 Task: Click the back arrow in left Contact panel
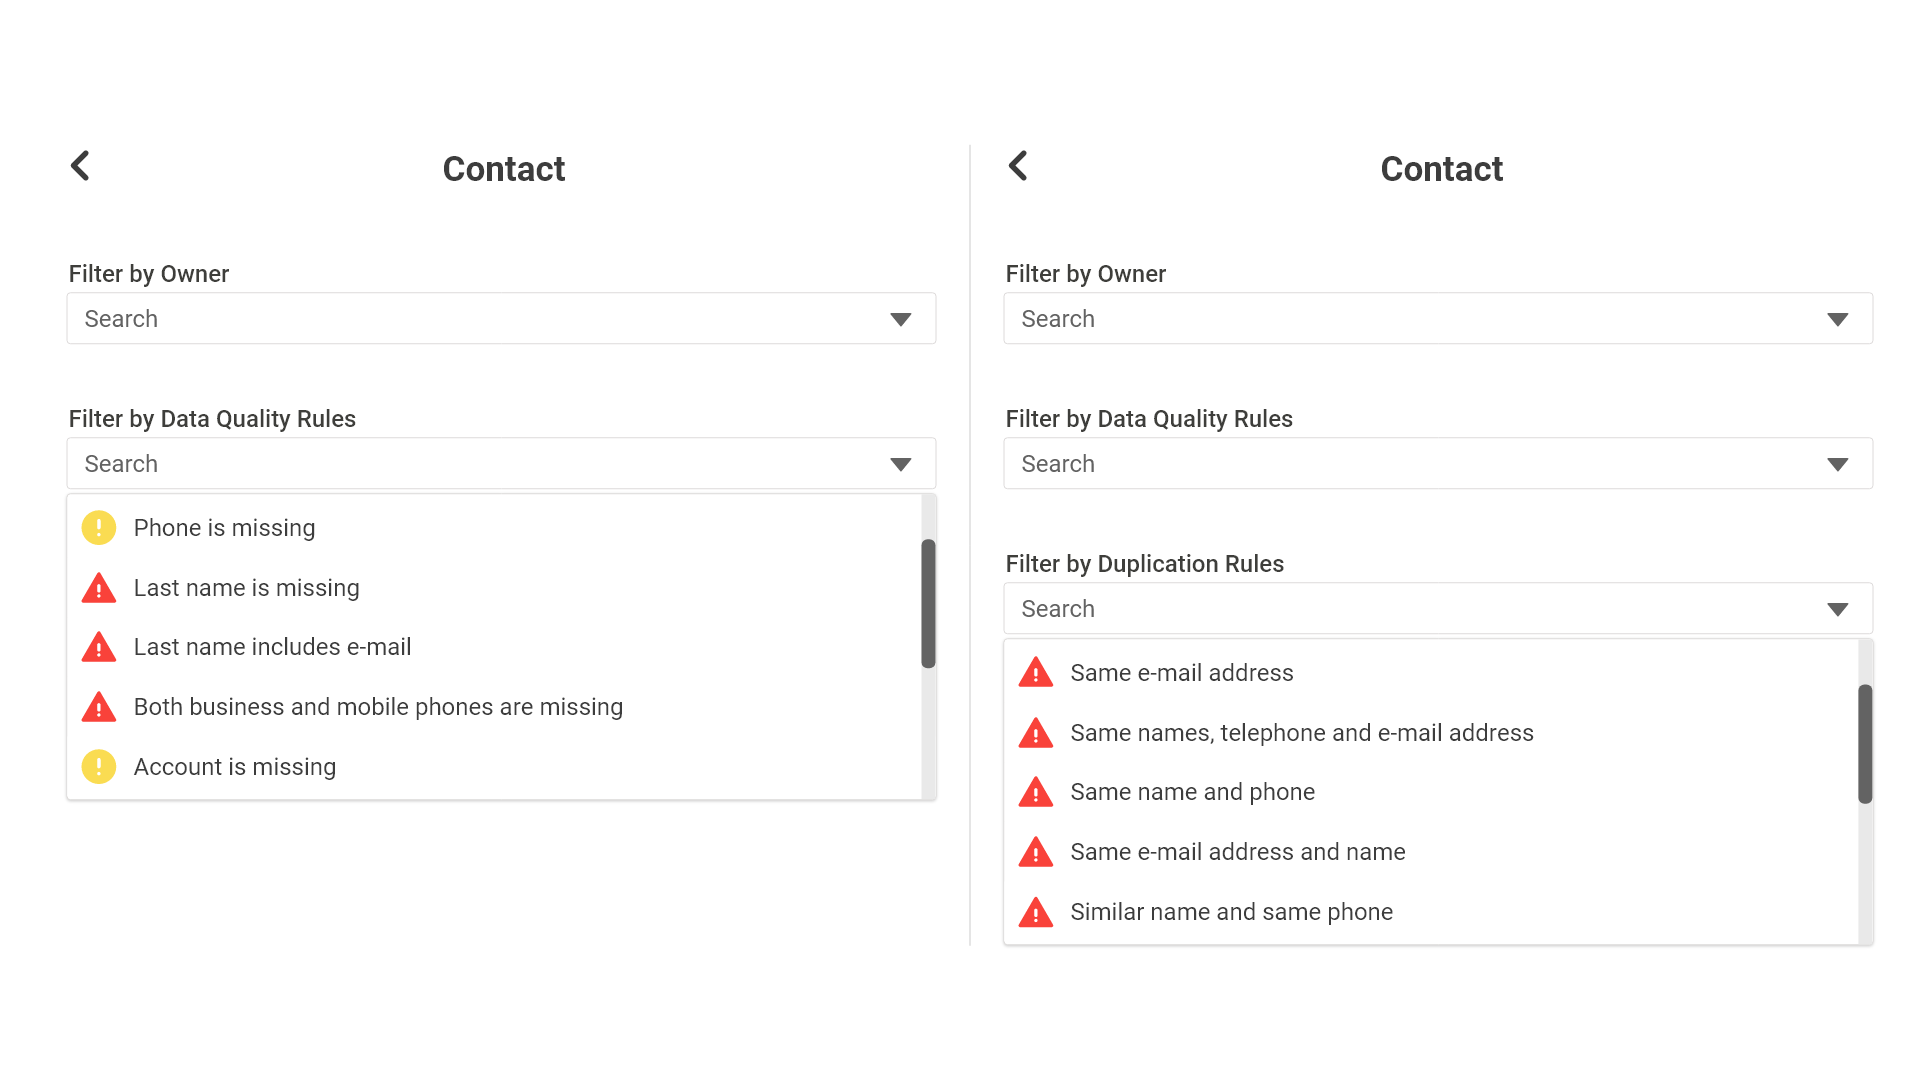coord(81,166)
